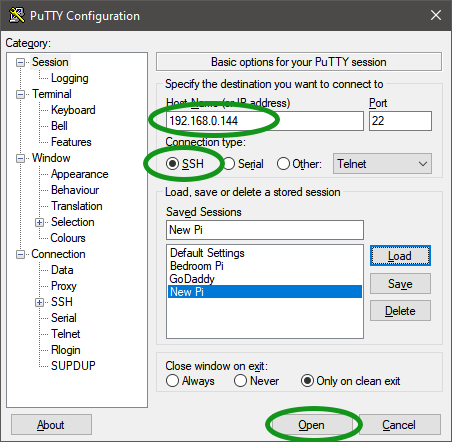Go to the Colours settings panel
This screenshot has height=442, width=452.
(x=68, y=238)
